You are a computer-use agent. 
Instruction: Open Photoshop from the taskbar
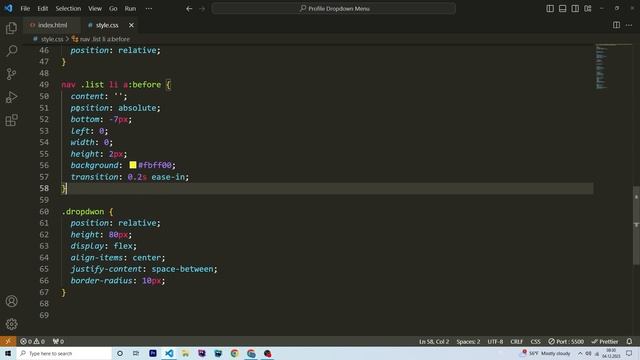153,353
